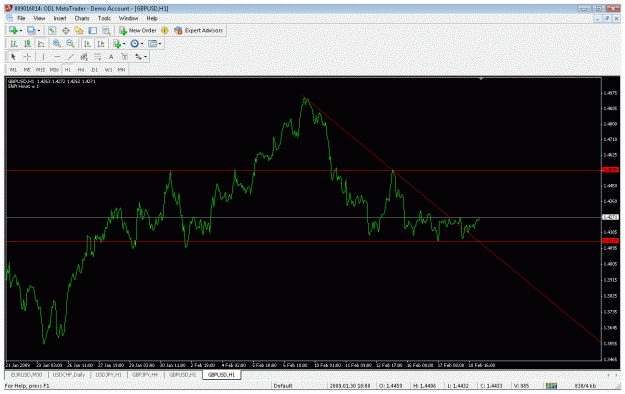
Task: Switch chart to Line Chart style
Action: 41,44
